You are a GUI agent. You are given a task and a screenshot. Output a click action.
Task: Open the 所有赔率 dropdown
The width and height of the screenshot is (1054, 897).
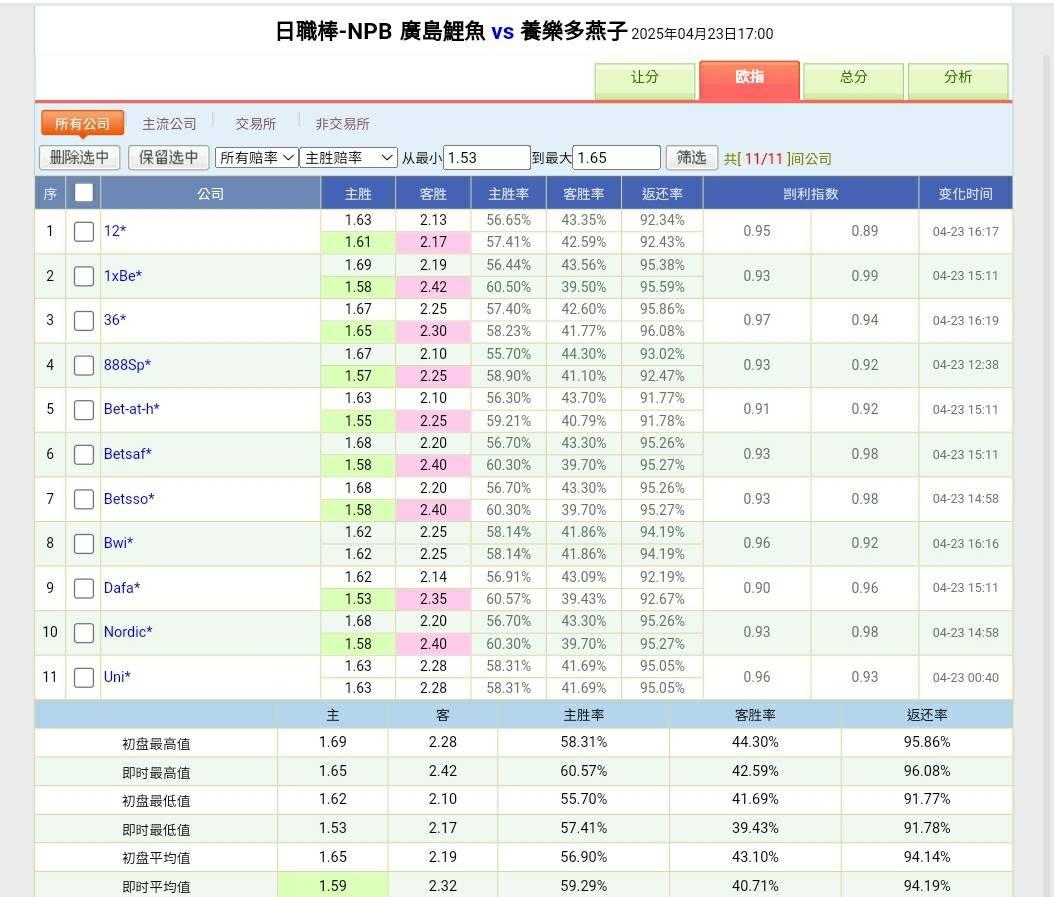256,158
